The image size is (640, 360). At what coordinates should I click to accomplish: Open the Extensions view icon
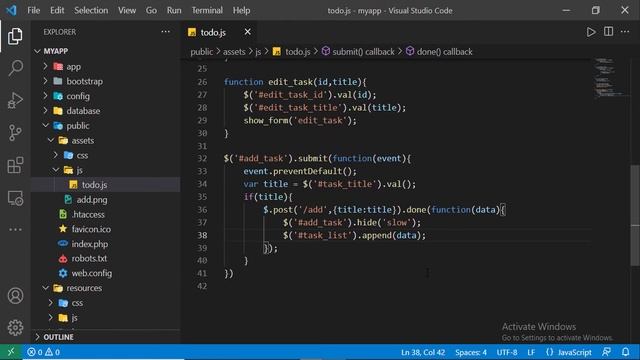point(15,165)
